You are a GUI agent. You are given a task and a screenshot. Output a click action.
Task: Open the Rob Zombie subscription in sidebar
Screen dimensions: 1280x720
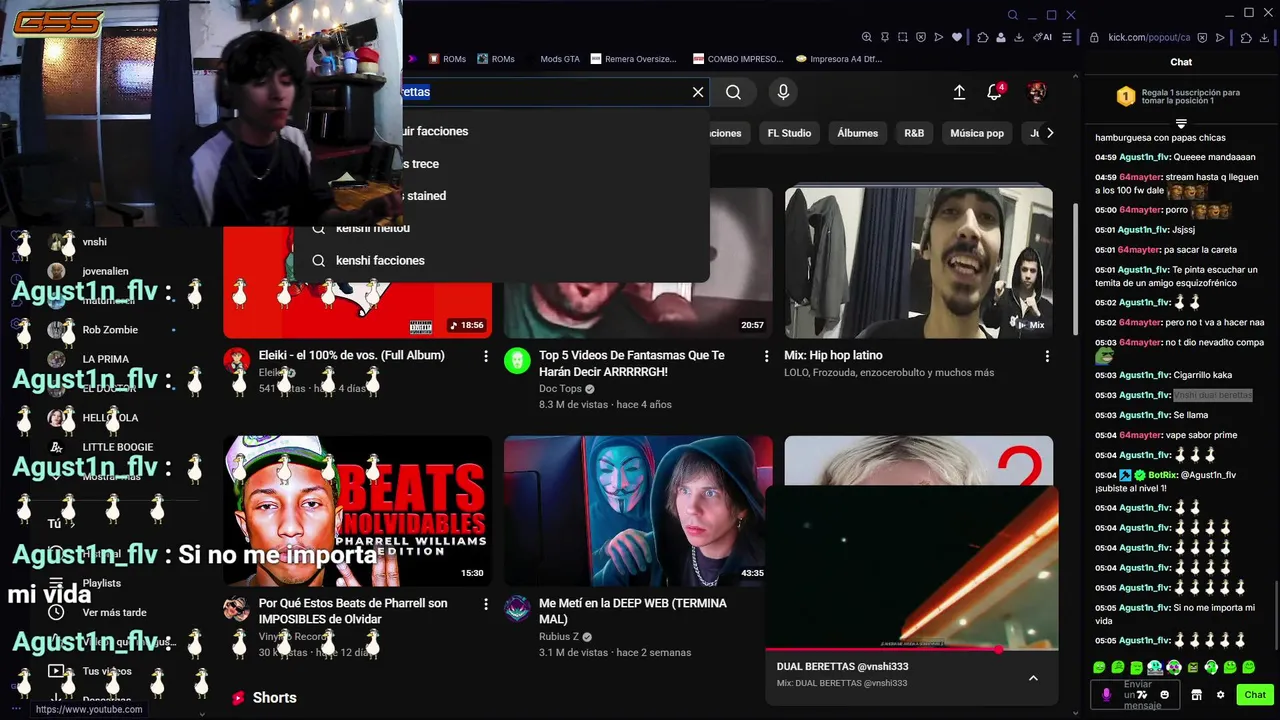pos(110,330)
